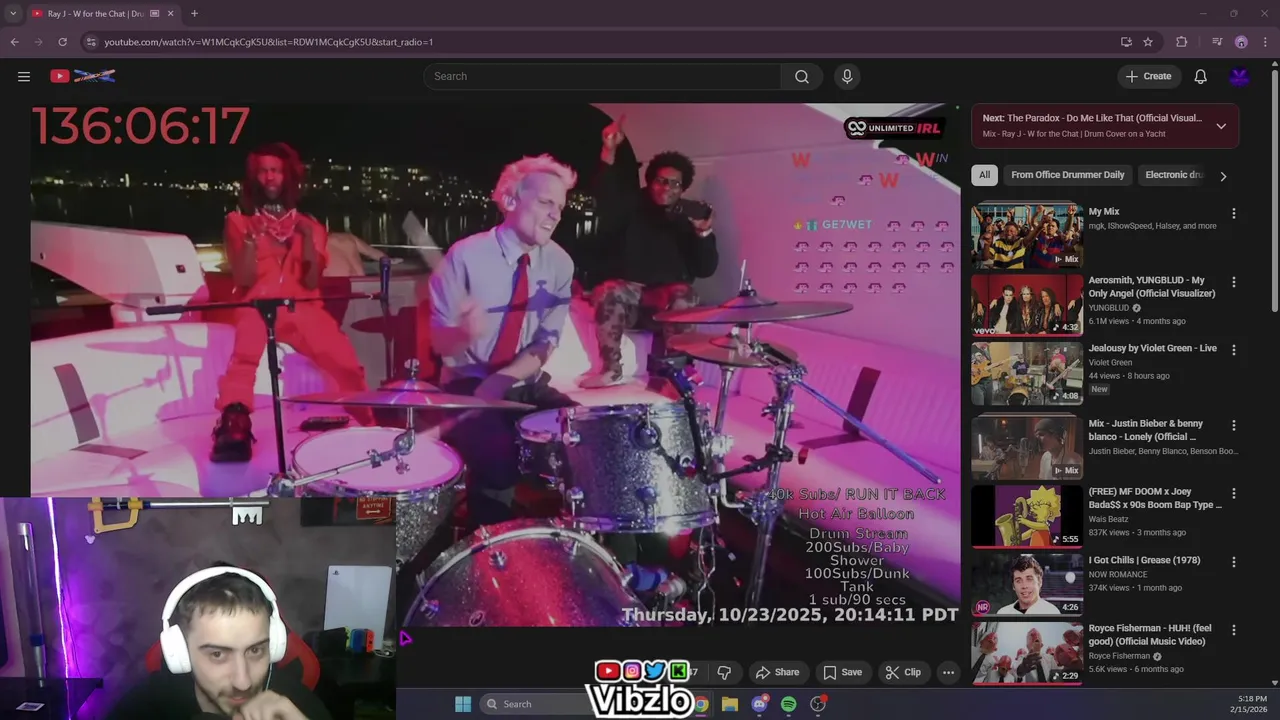This screenshot has width=1280, height=720.
Task: Open the tab search dropdown arrow
Action: pyautogui.click(x=12, y=14)
